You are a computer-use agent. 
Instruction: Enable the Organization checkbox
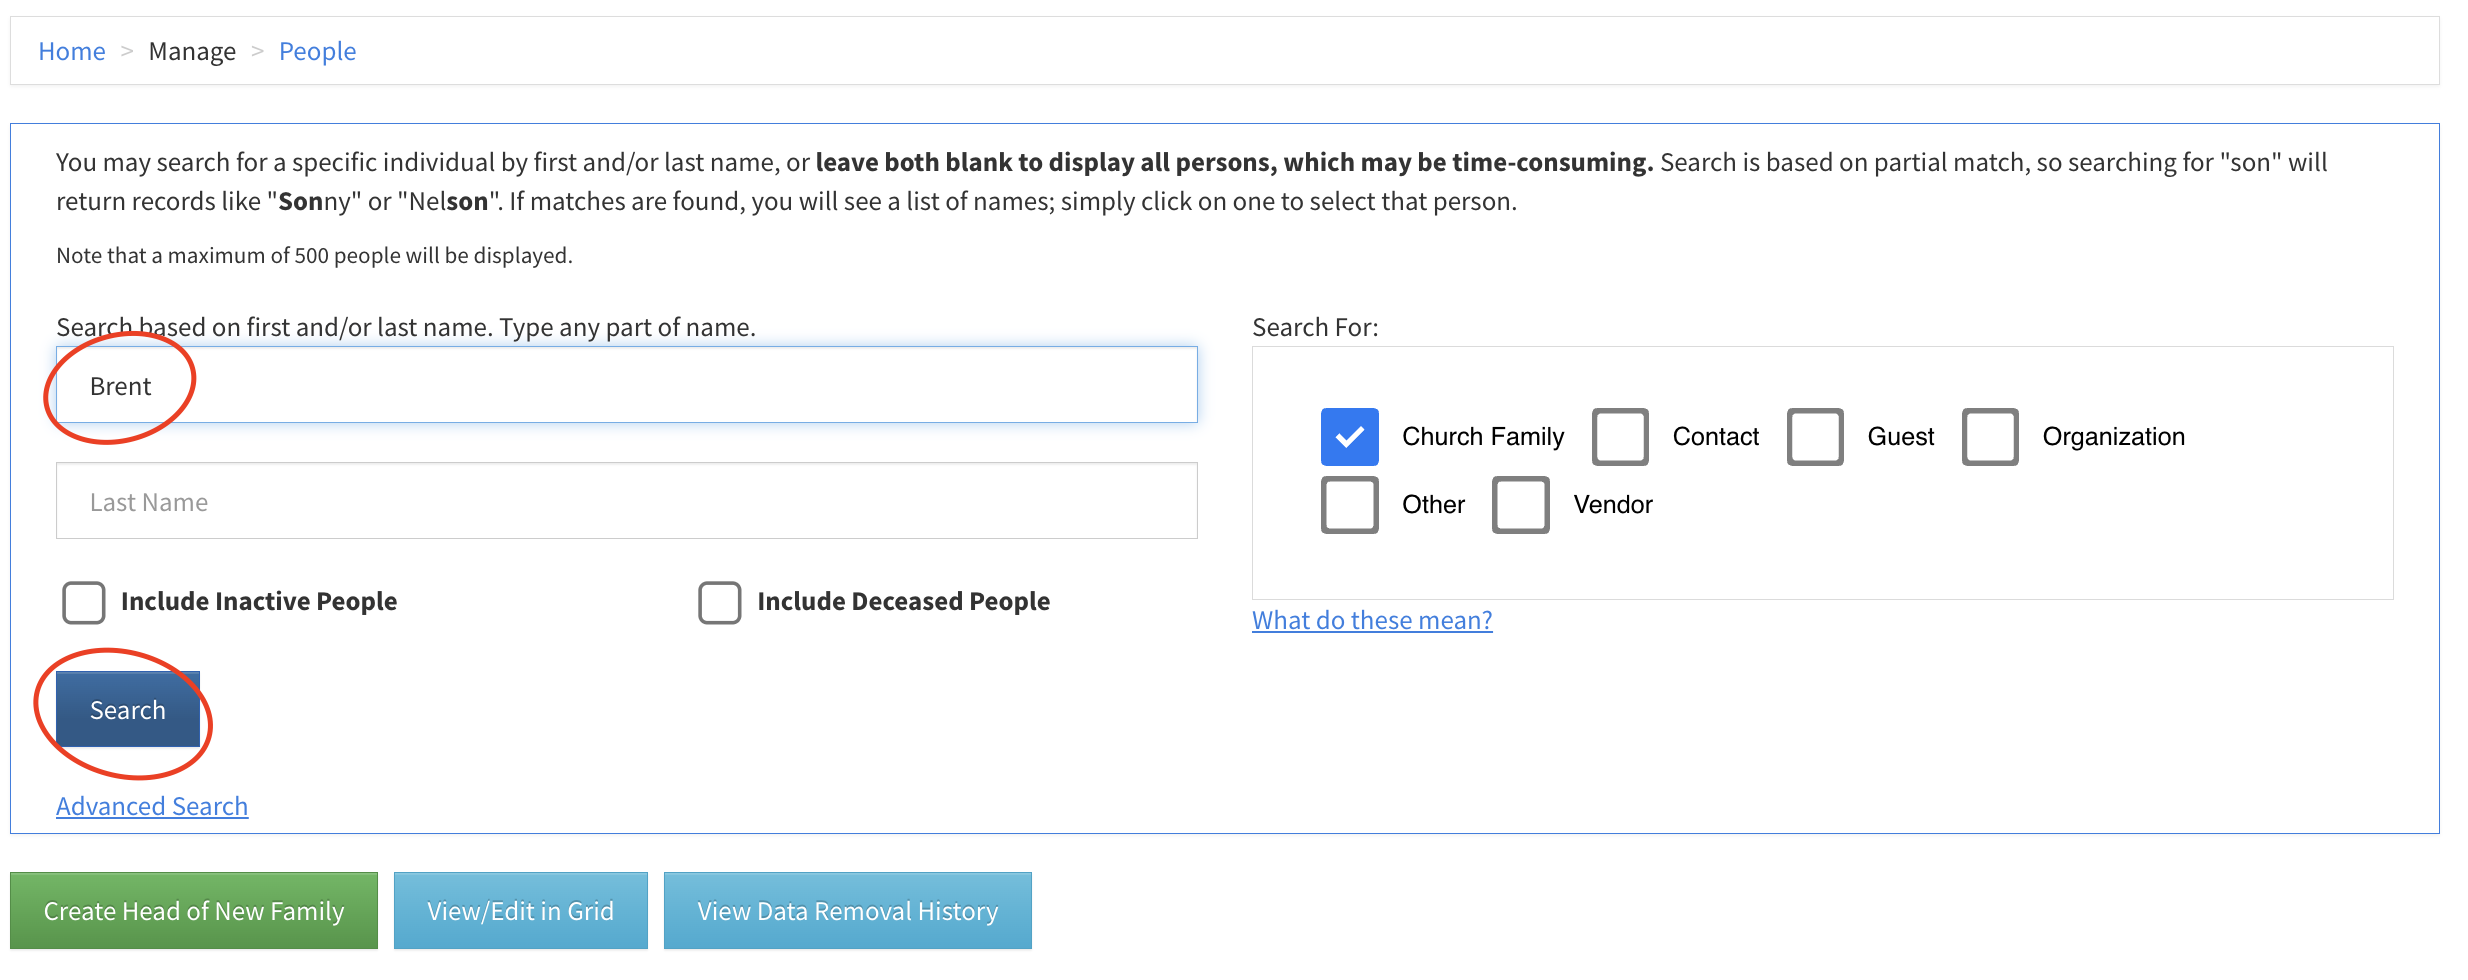[x=1989, y=437]
